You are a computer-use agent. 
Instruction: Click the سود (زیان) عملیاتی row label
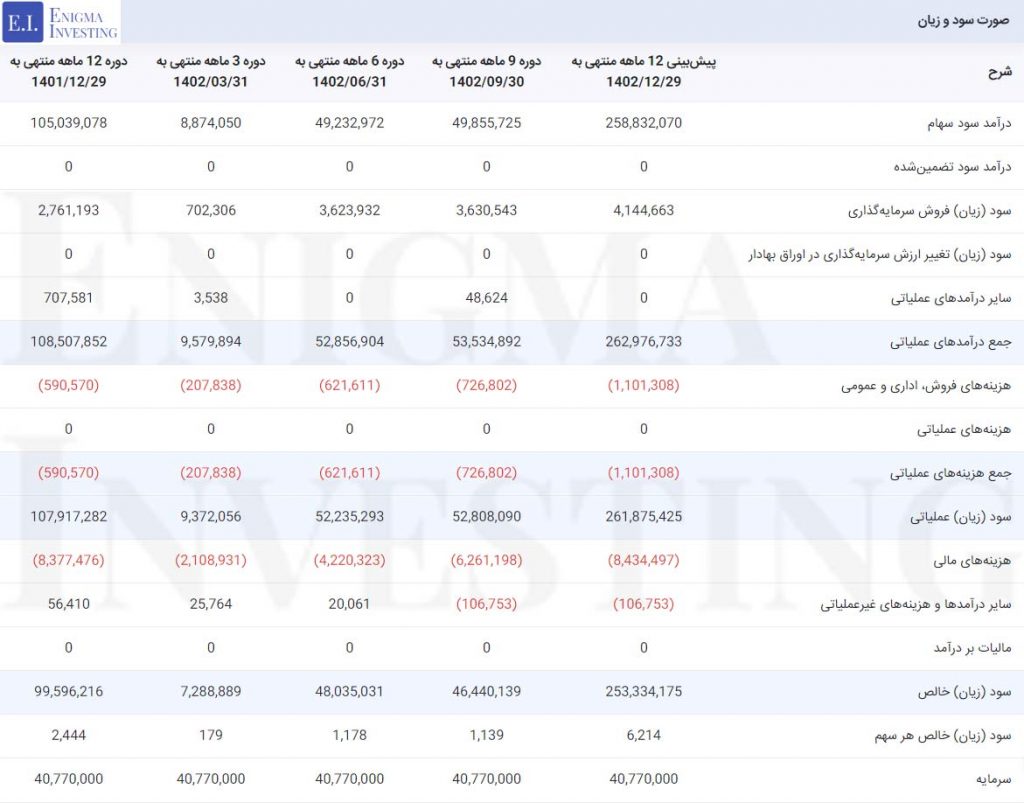click(x=961, y=517)
